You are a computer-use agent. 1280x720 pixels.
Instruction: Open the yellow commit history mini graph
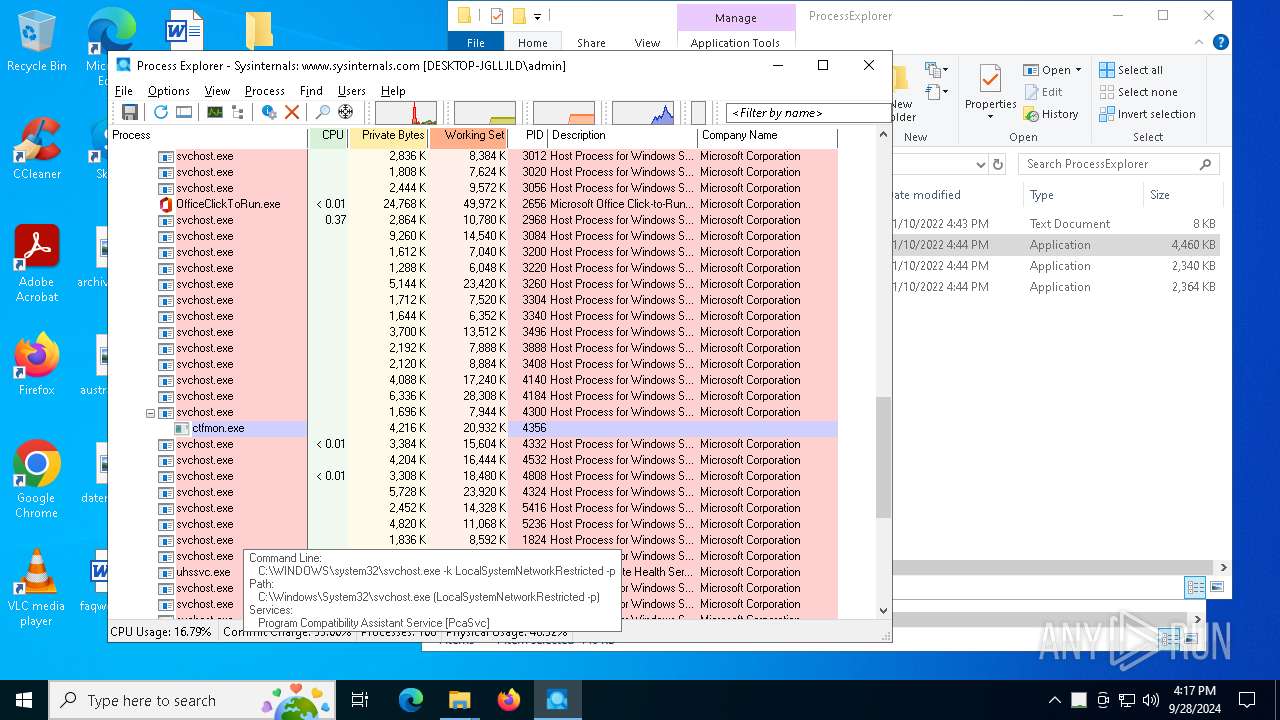485,113
